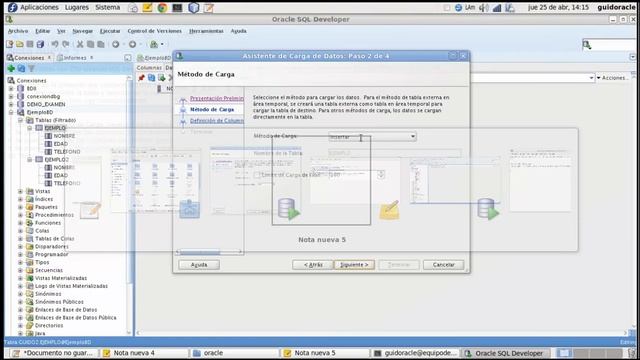Collapse the EJEMPLO2 table node
The image size is (640, 360).
click(x=29, y=160)
